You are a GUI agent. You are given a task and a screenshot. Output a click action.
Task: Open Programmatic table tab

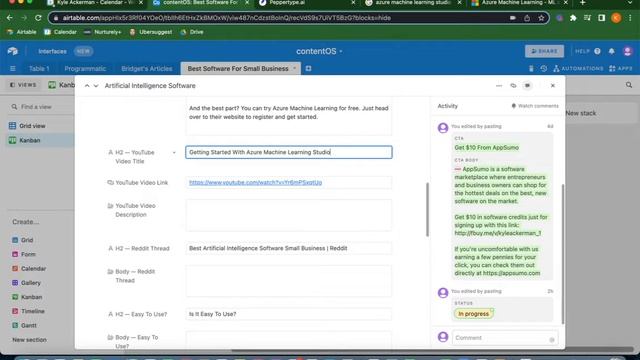point(85,69)
